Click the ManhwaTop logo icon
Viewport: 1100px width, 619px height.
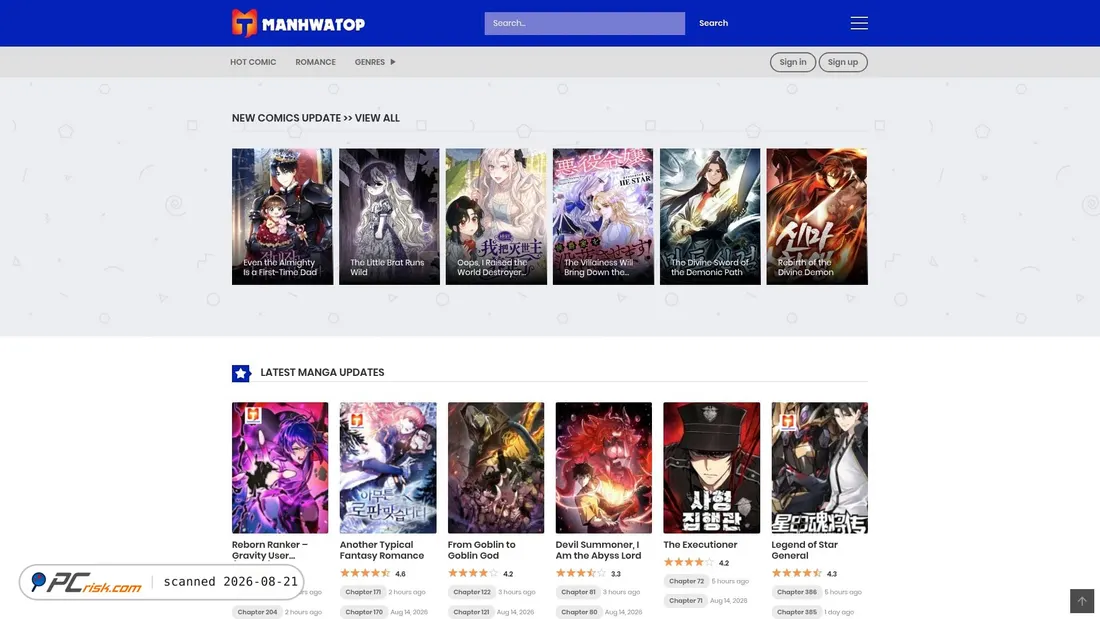tap(244, 23)
